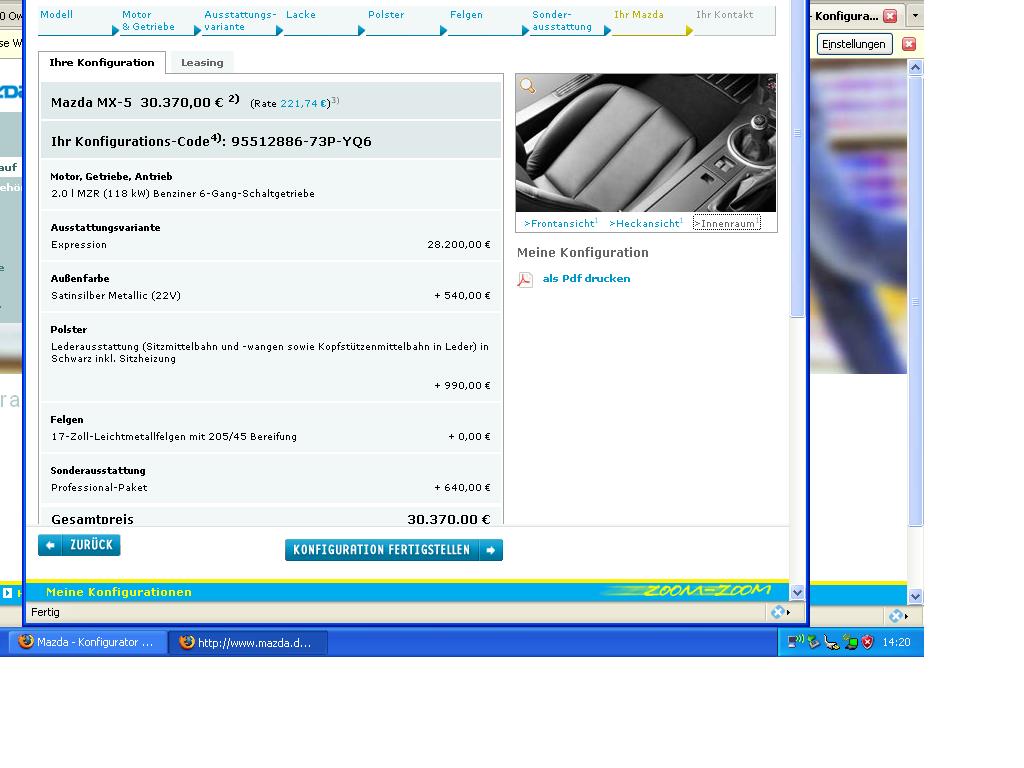Open the tab list dropdown arrow
The image size is (1024, 768).
point(914,16)
